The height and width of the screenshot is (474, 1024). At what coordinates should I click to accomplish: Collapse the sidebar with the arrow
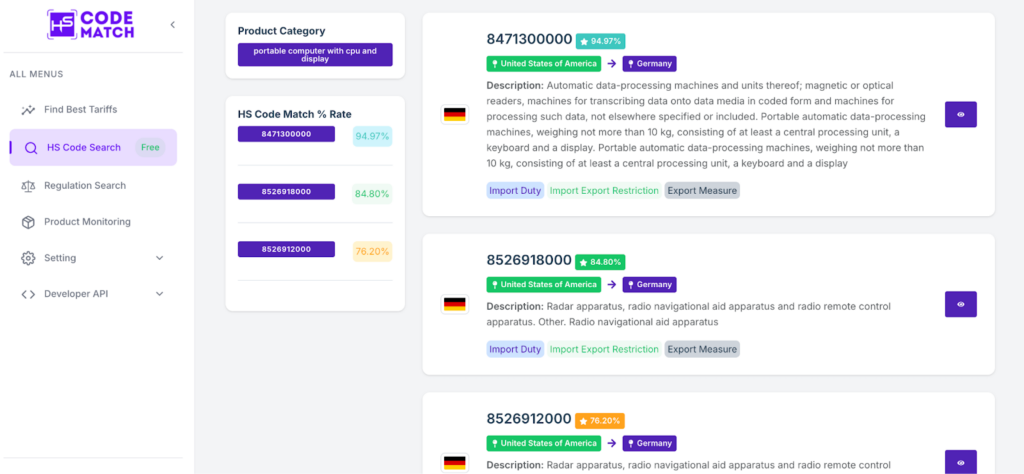[x=172, y=25]
